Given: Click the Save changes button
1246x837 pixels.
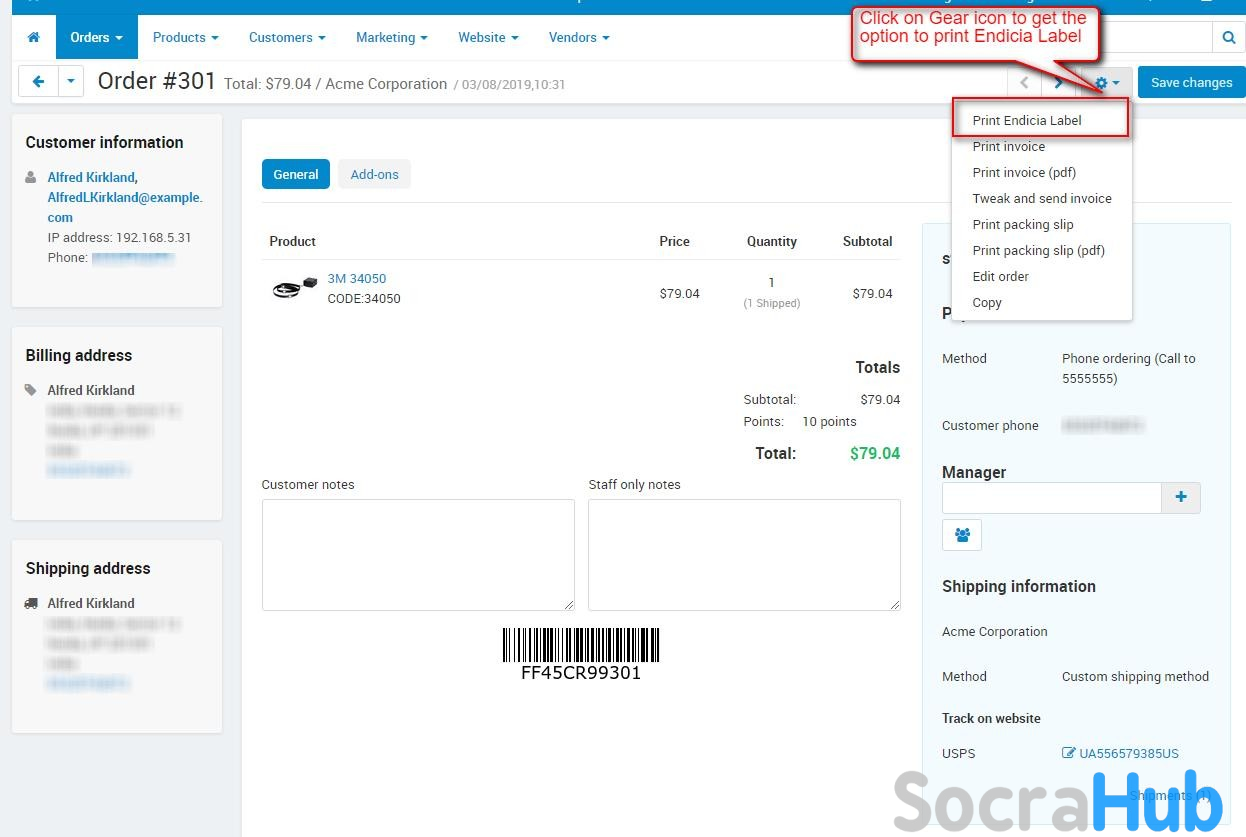Looking at the screenshot, I should click(1191, 83).
